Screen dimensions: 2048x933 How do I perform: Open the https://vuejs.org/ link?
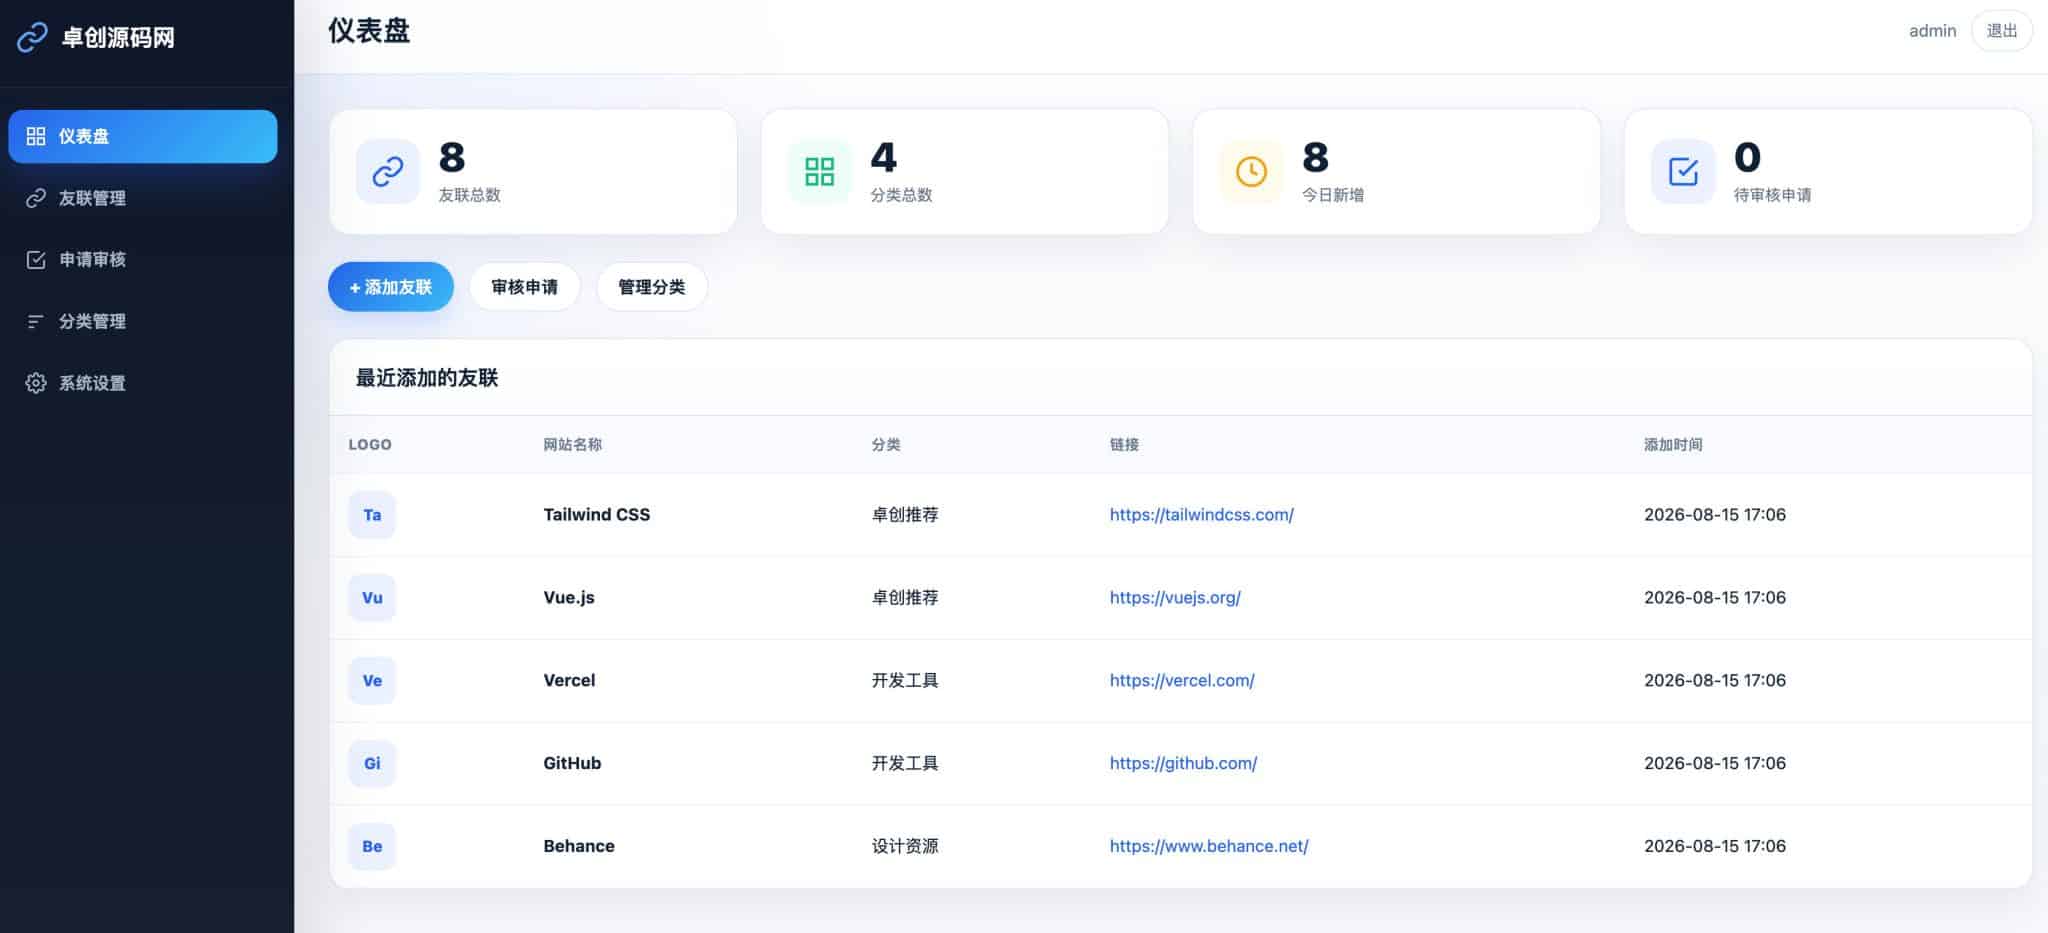pos(1175,598)
